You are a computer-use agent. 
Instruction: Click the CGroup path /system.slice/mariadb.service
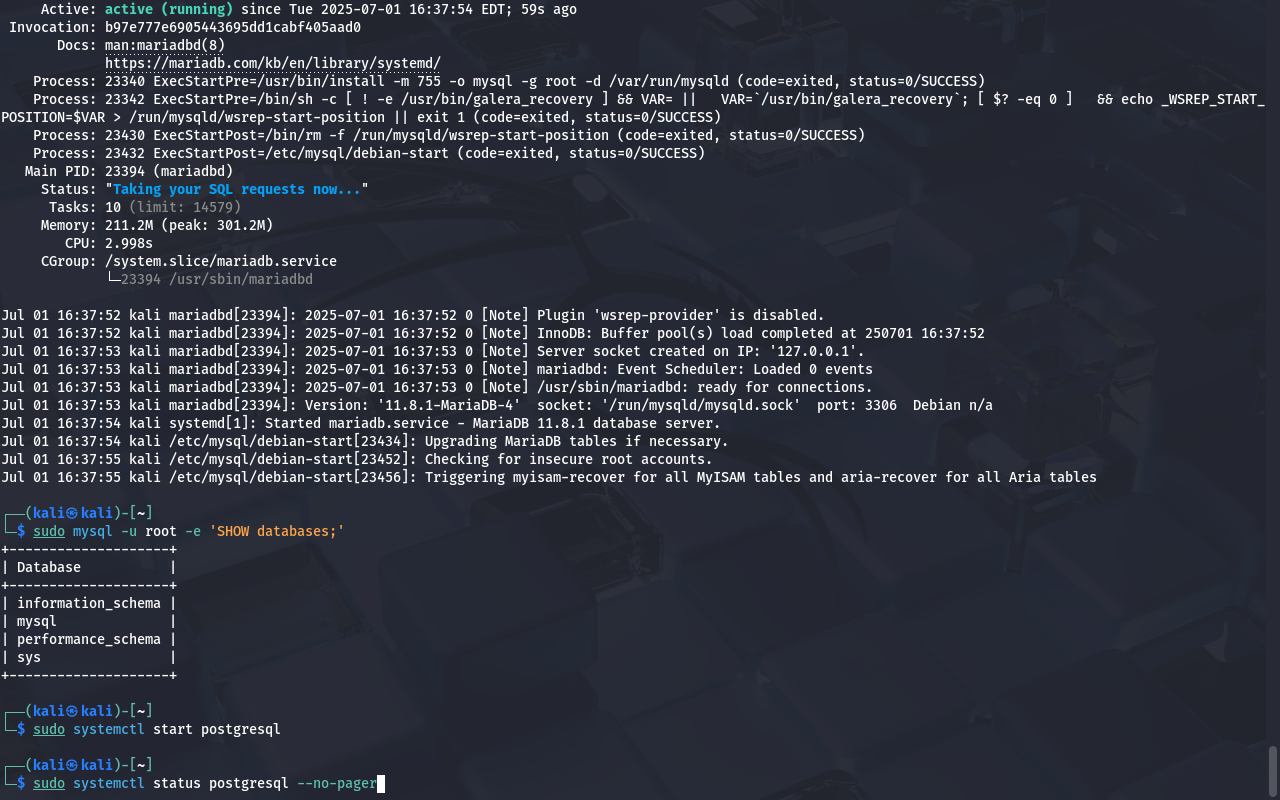[221, 261]
